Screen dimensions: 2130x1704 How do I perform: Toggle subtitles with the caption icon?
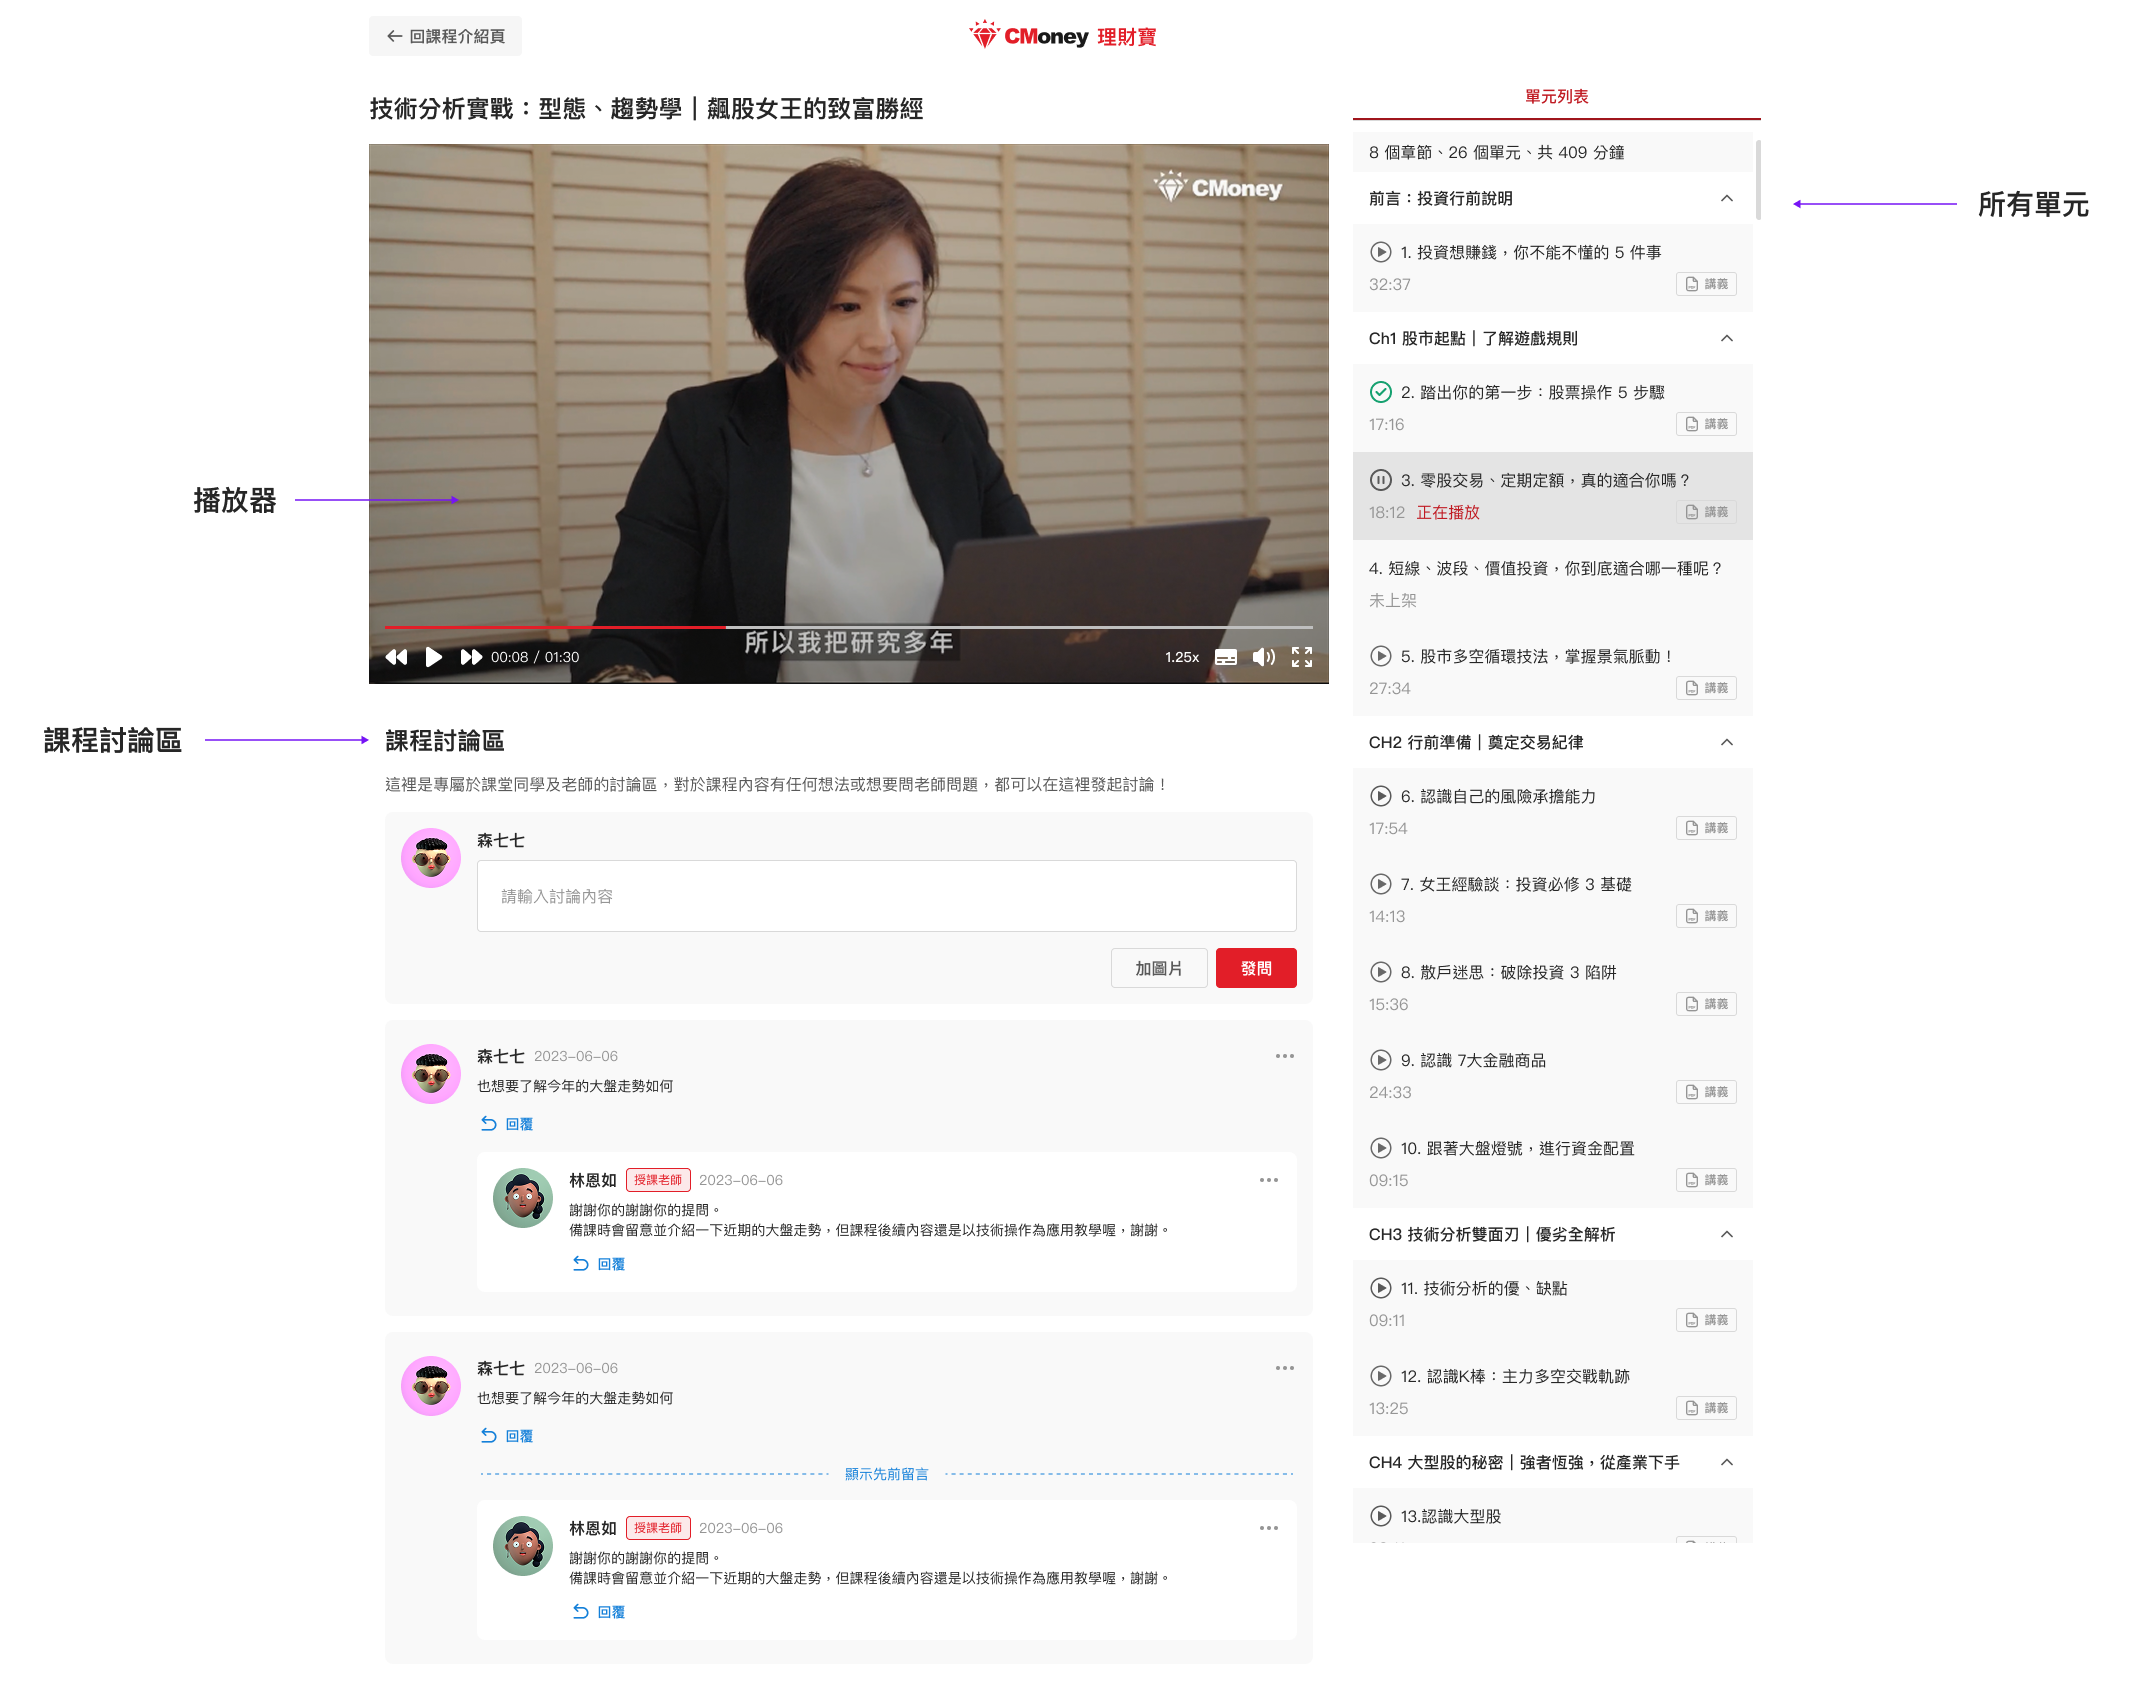[x=1226, y=657]
